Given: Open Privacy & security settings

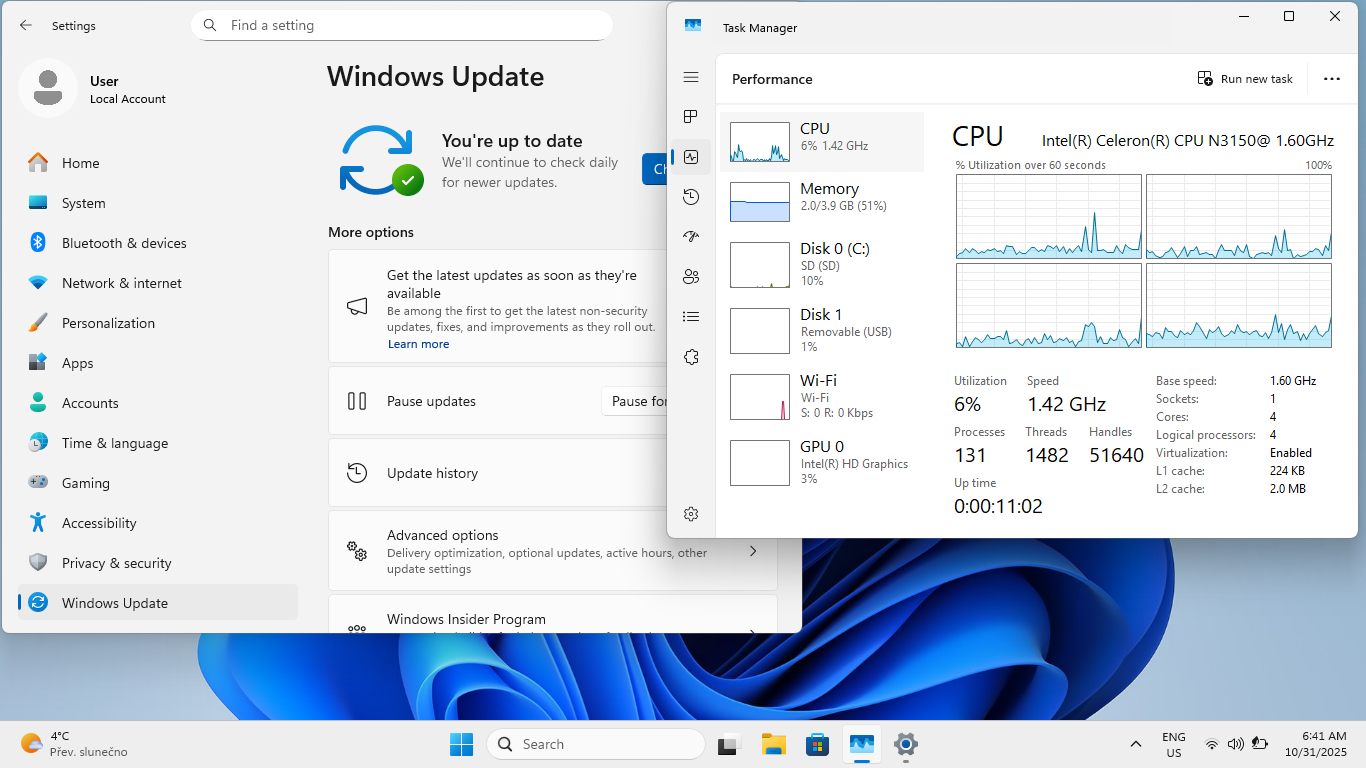Looking at the screenshot, I should click(x=158, y=563).
